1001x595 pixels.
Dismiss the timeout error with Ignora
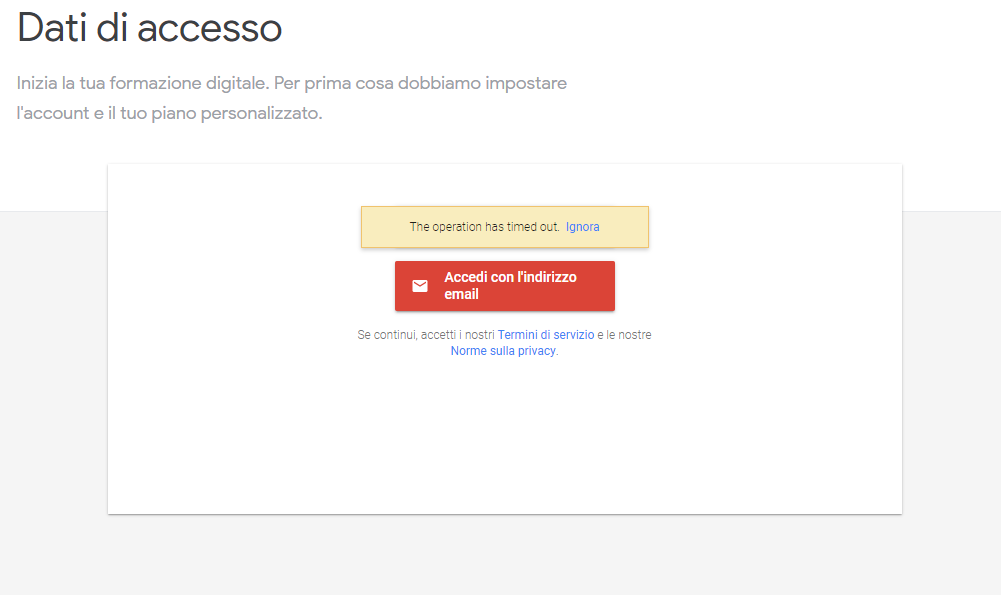coord(582,227)
